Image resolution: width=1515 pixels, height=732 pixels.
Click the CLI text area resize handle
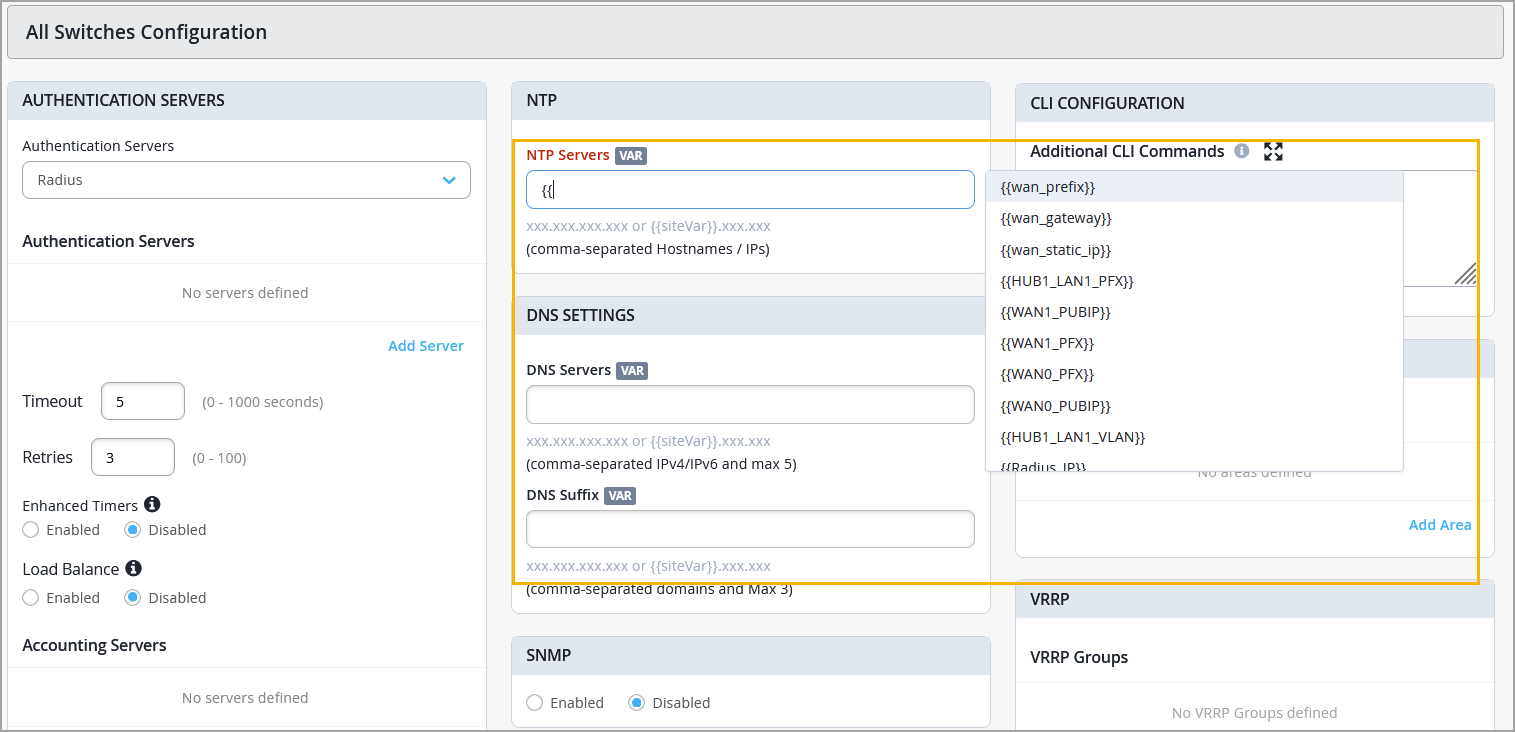(1465, 274)
